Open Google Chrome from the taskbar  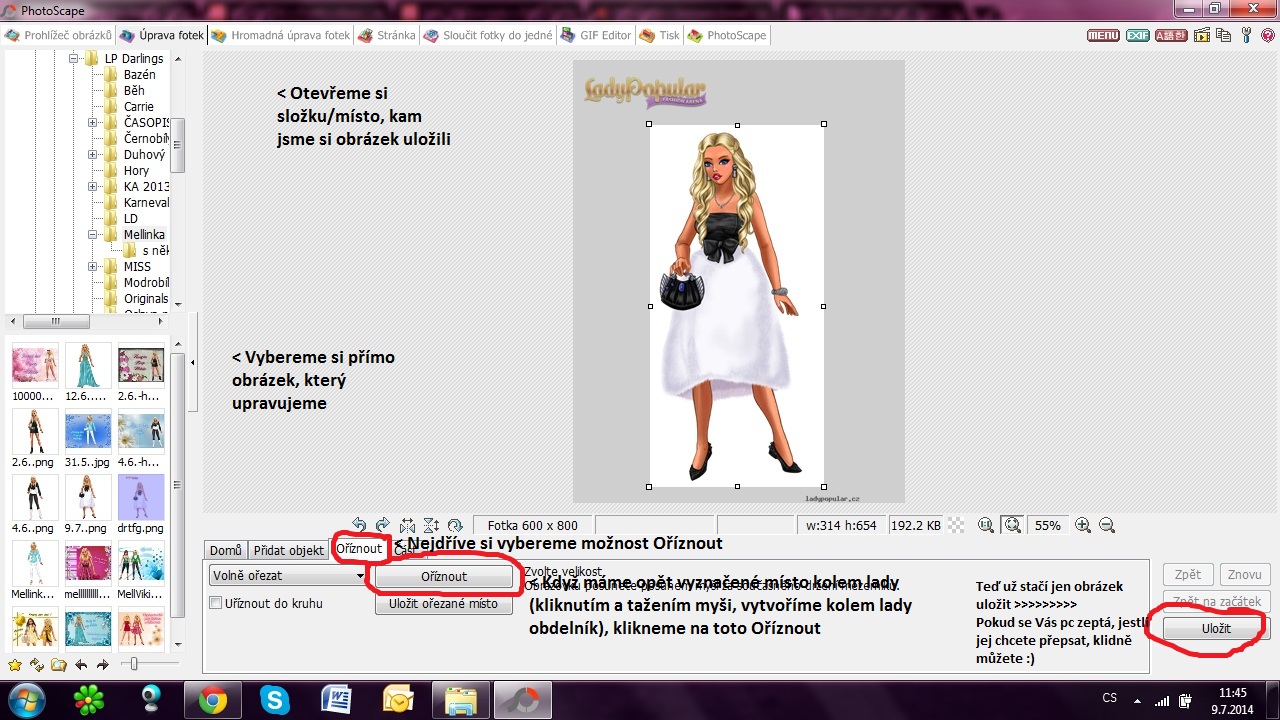coord(212,699)
